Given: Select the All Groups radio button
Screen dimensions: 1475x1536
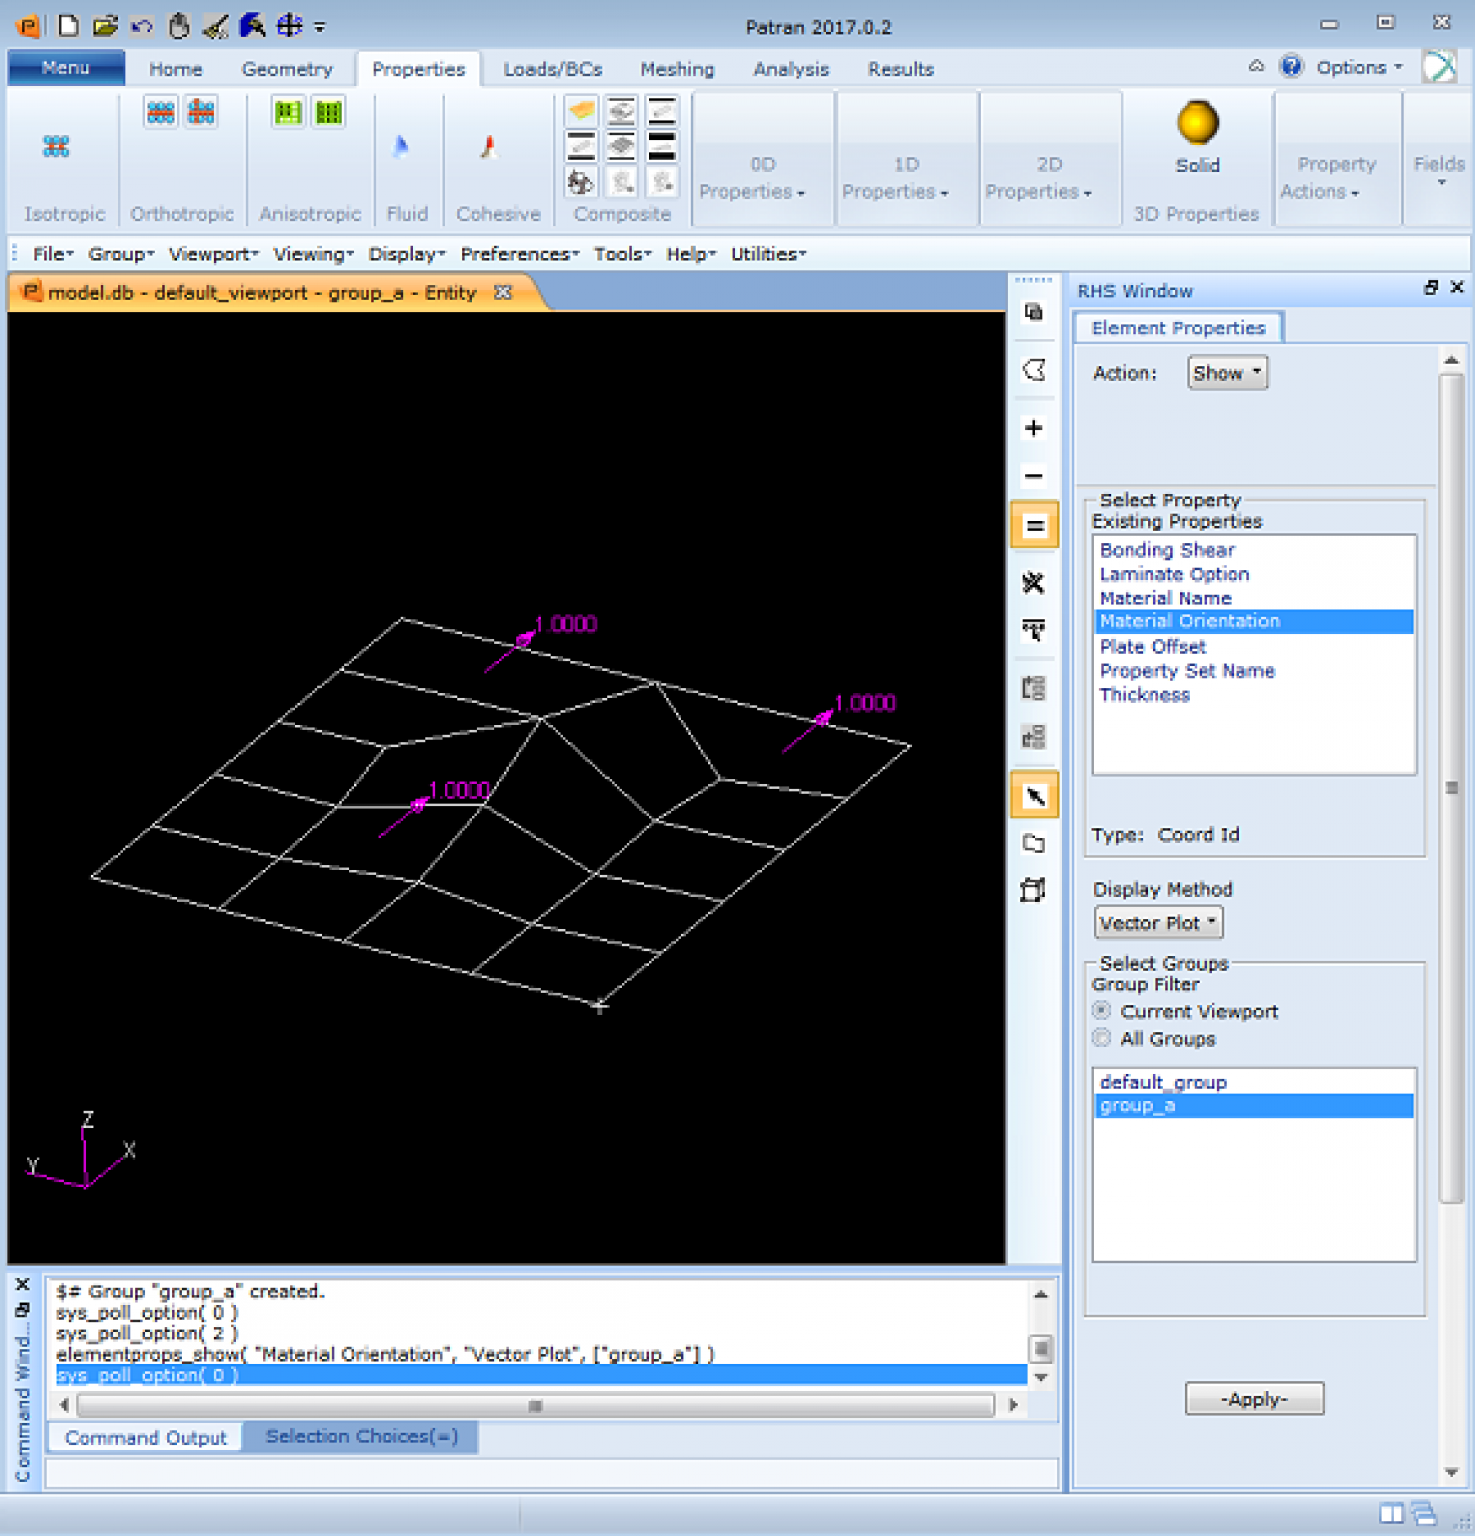Looking at the screenshot, I should (x=1100, y=1039).
